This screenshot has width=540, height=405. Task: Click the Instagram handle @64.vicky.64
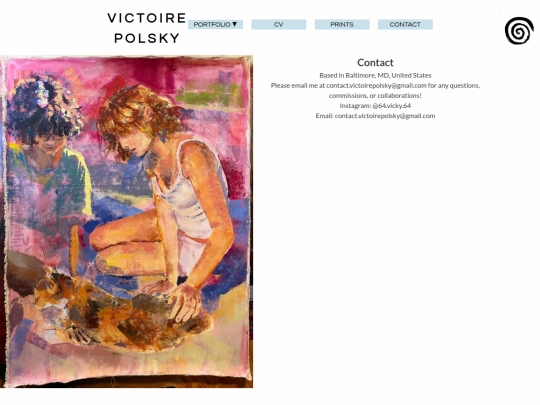tap(392, 105)
